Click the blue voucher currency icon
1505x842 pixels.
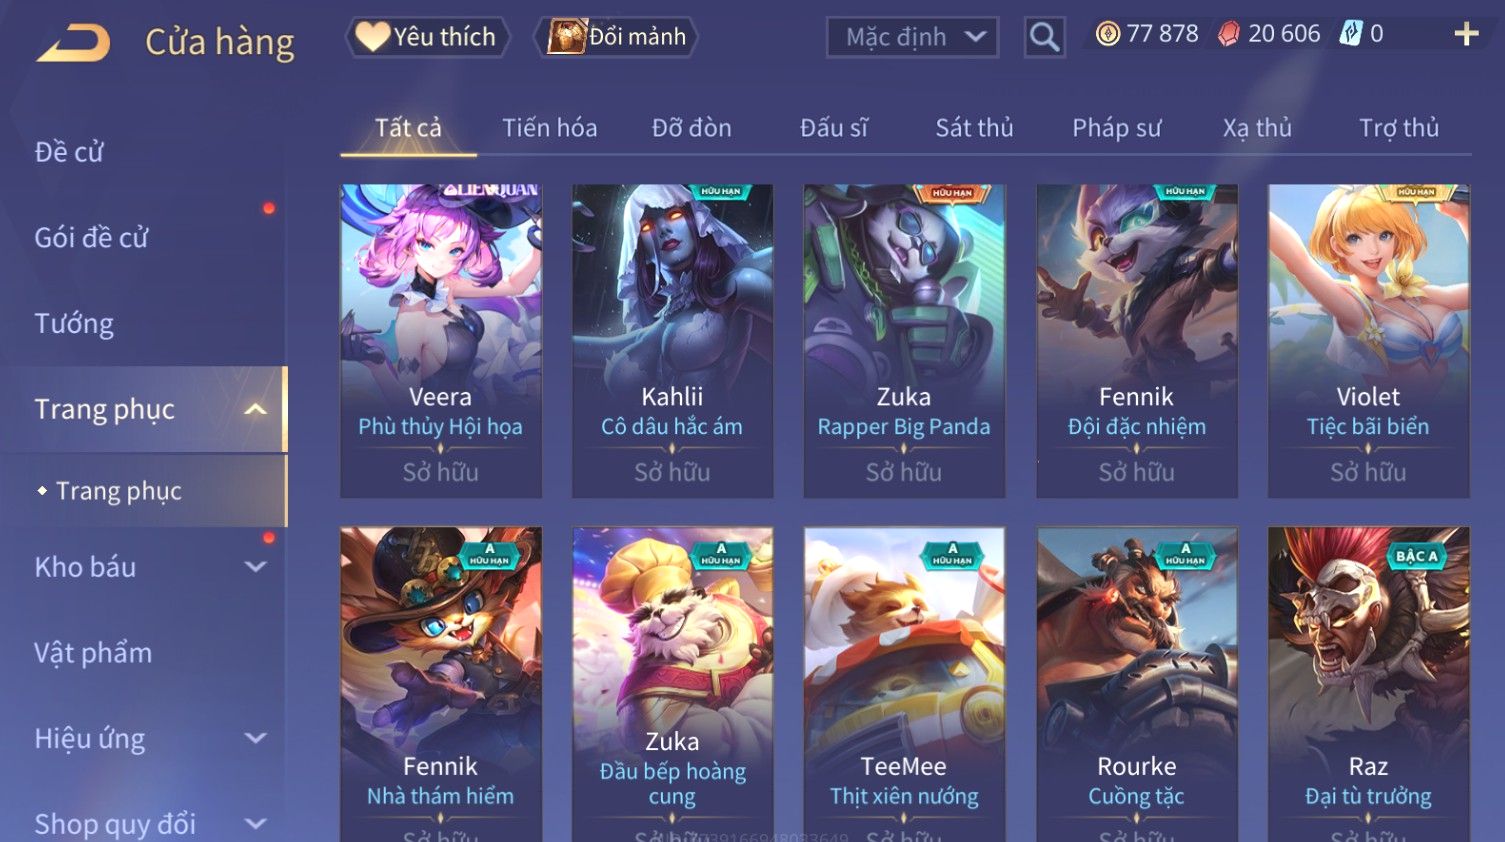pyautogui.click(x=1351, y=33)
